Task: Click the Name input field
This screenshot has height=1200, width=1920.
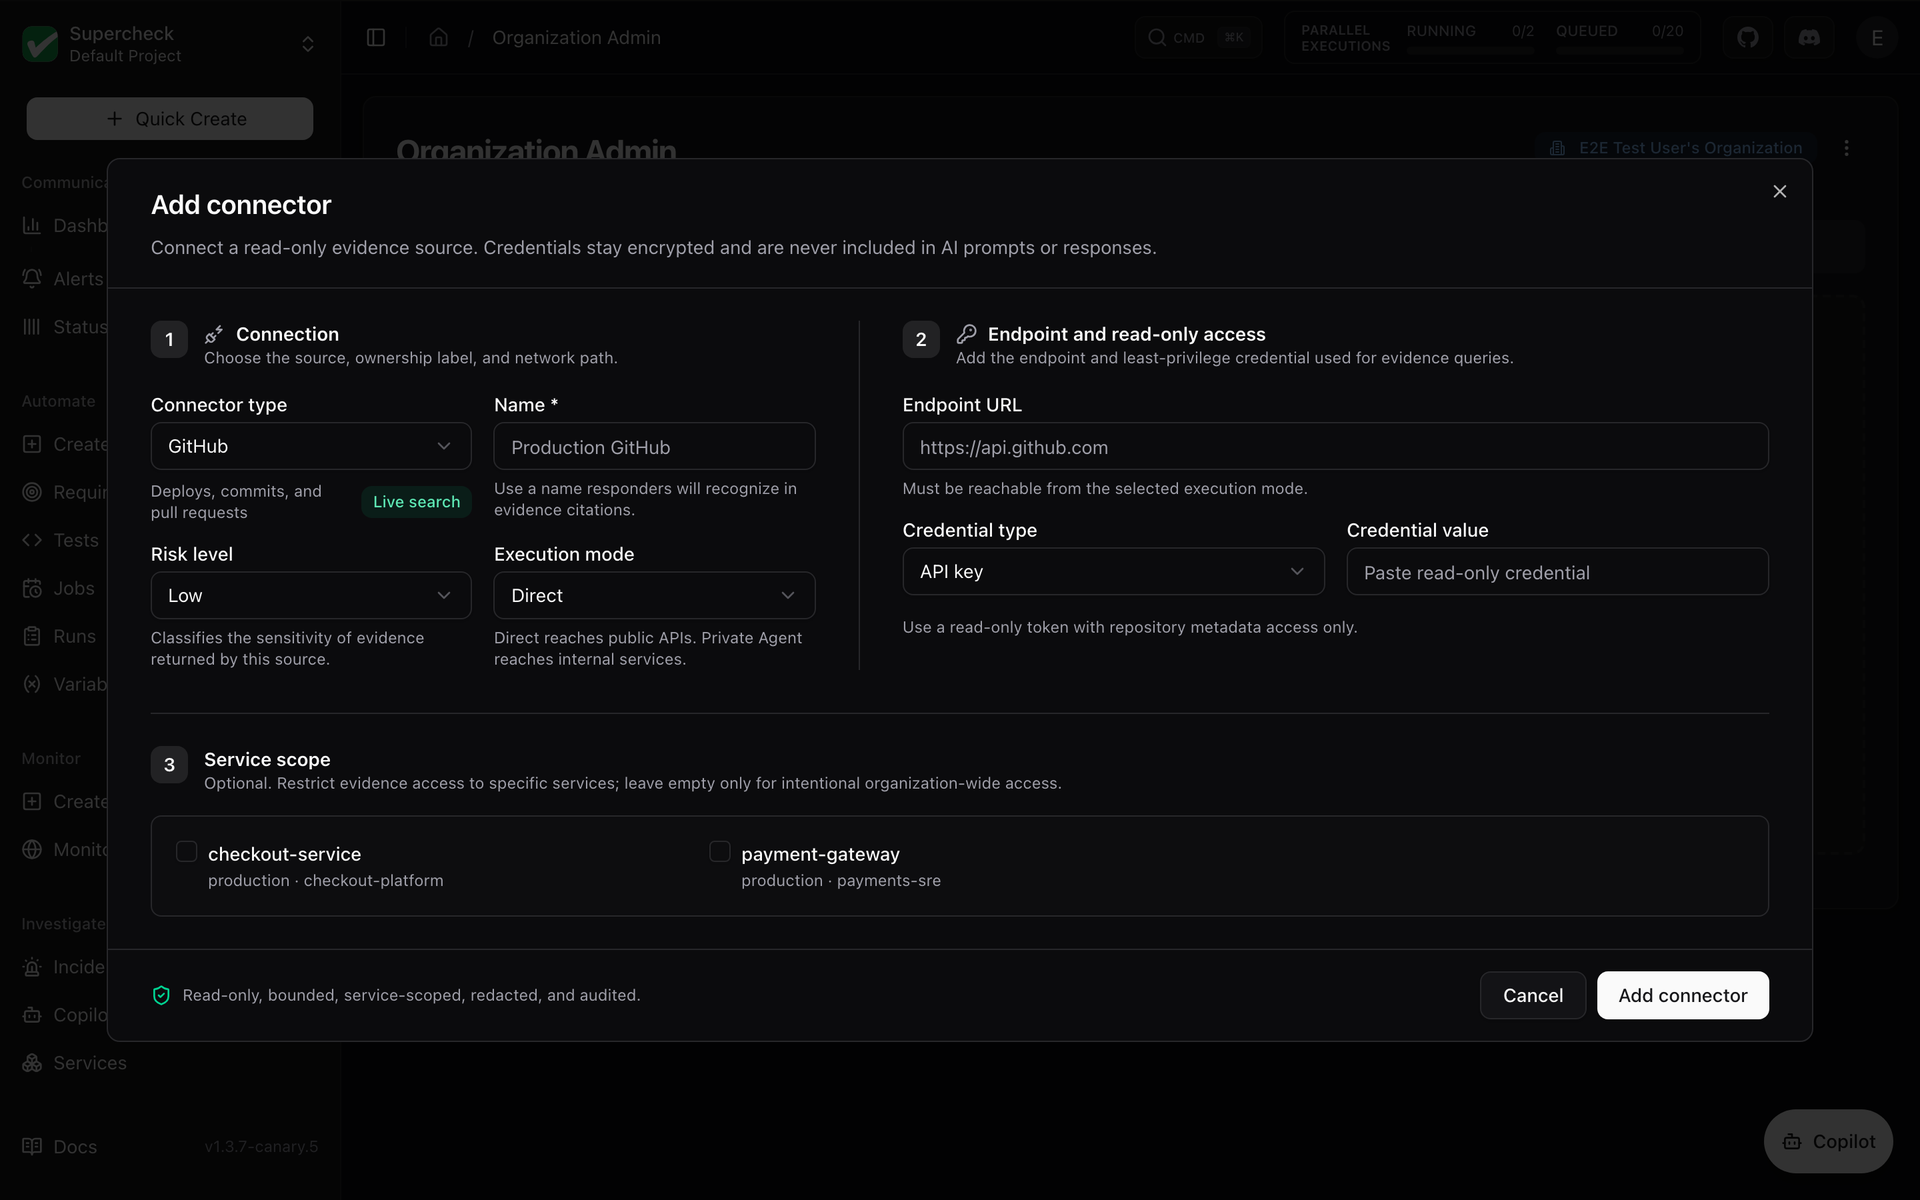Action: [654, 446]
